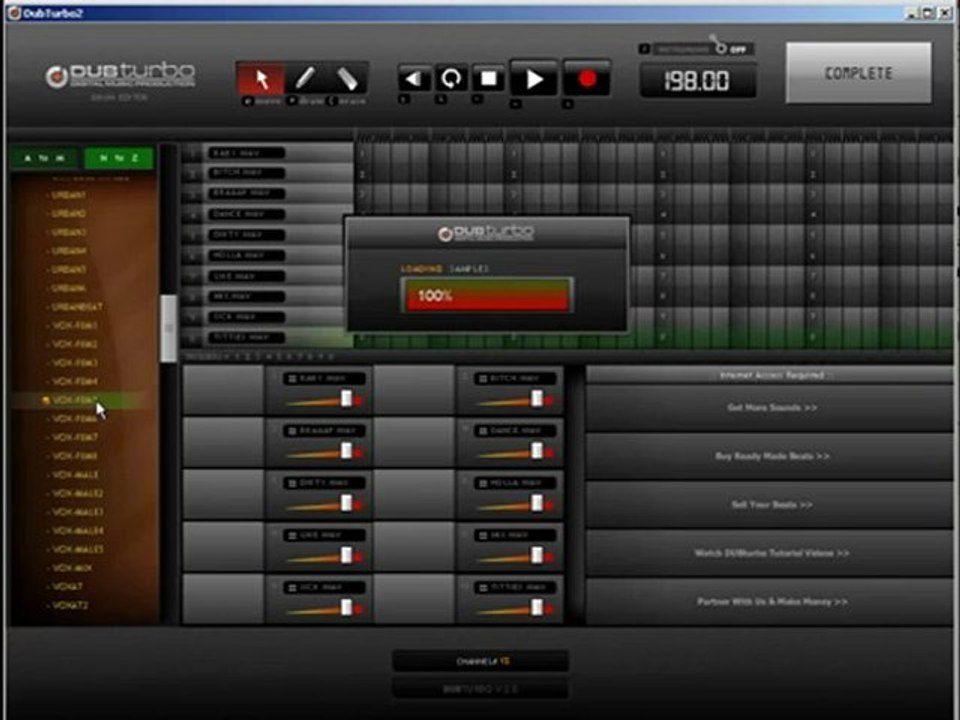Viewport: 960px width, 720px height.
Task: Click the 198.00 tempo display
Action: point(697,81)
